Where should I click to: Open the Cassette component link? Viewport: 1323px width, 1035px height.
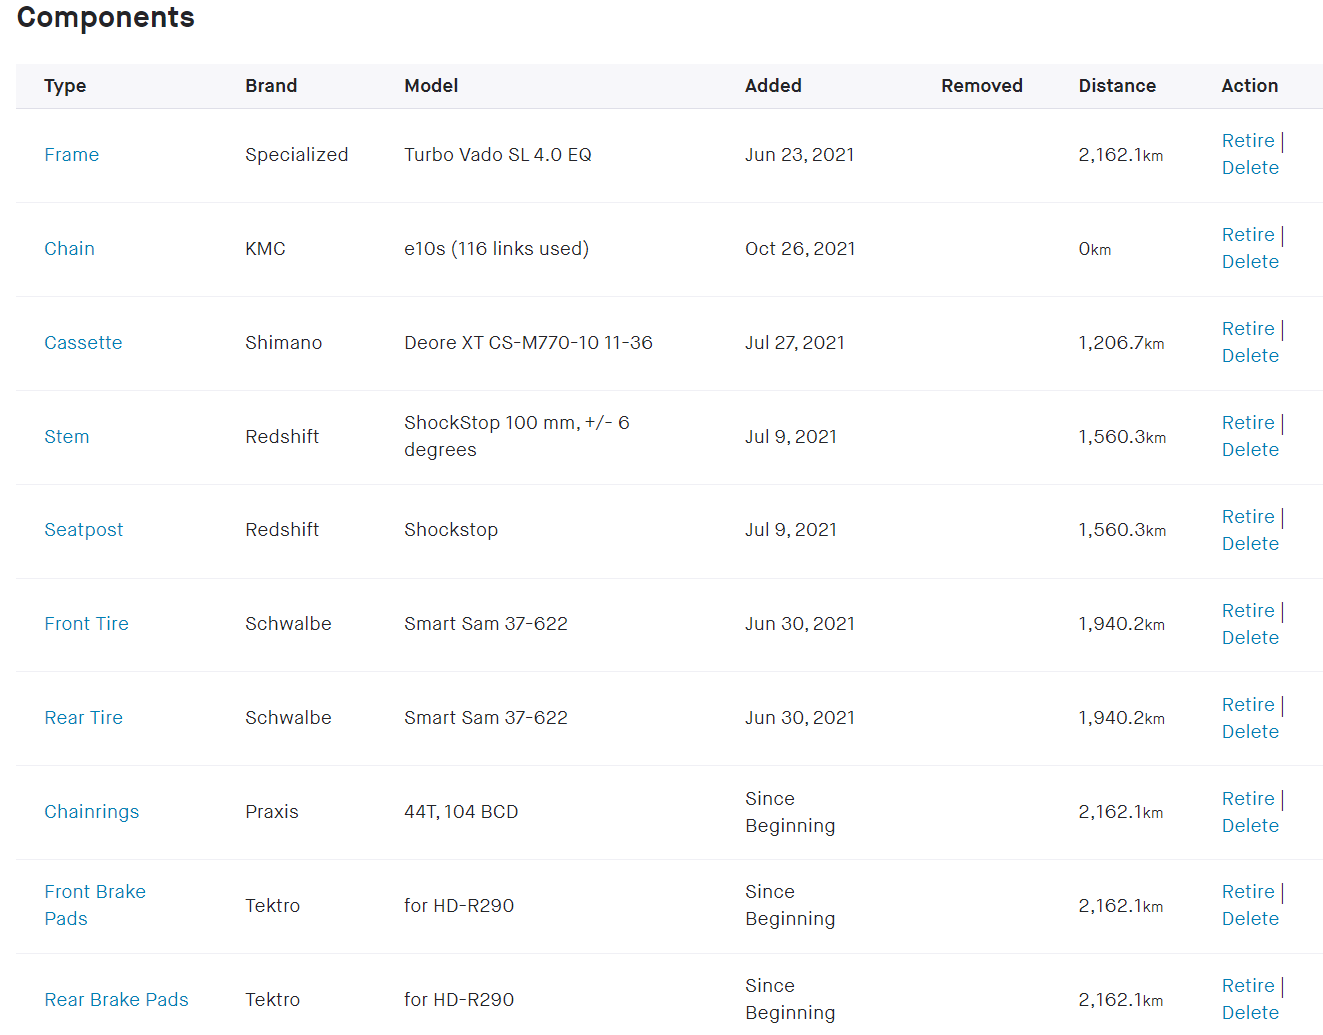(83, 343)
